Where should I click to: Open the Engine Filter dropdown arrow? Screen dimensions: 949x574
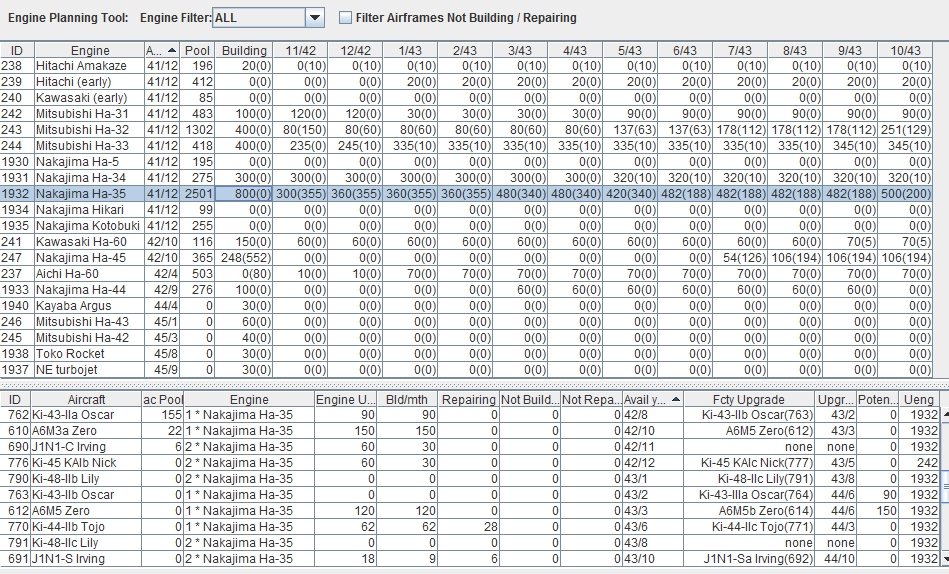tap(315, 18)
